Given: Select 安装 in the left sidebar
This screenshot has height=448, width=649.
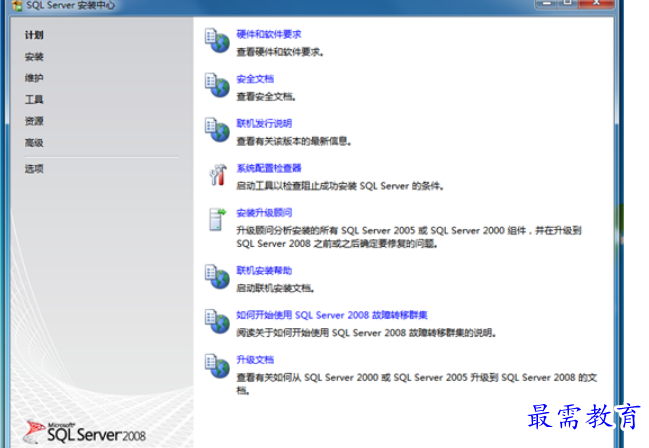Looking at the screenshot, I should pos(34,57).
